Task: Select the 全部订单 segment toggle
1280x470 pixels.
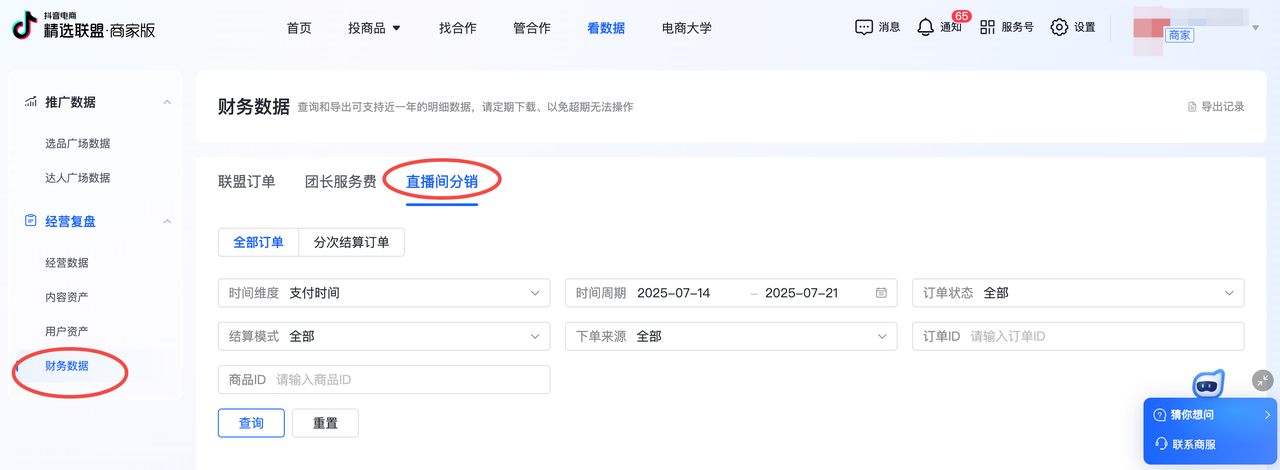Action: [x=258, y=242]
